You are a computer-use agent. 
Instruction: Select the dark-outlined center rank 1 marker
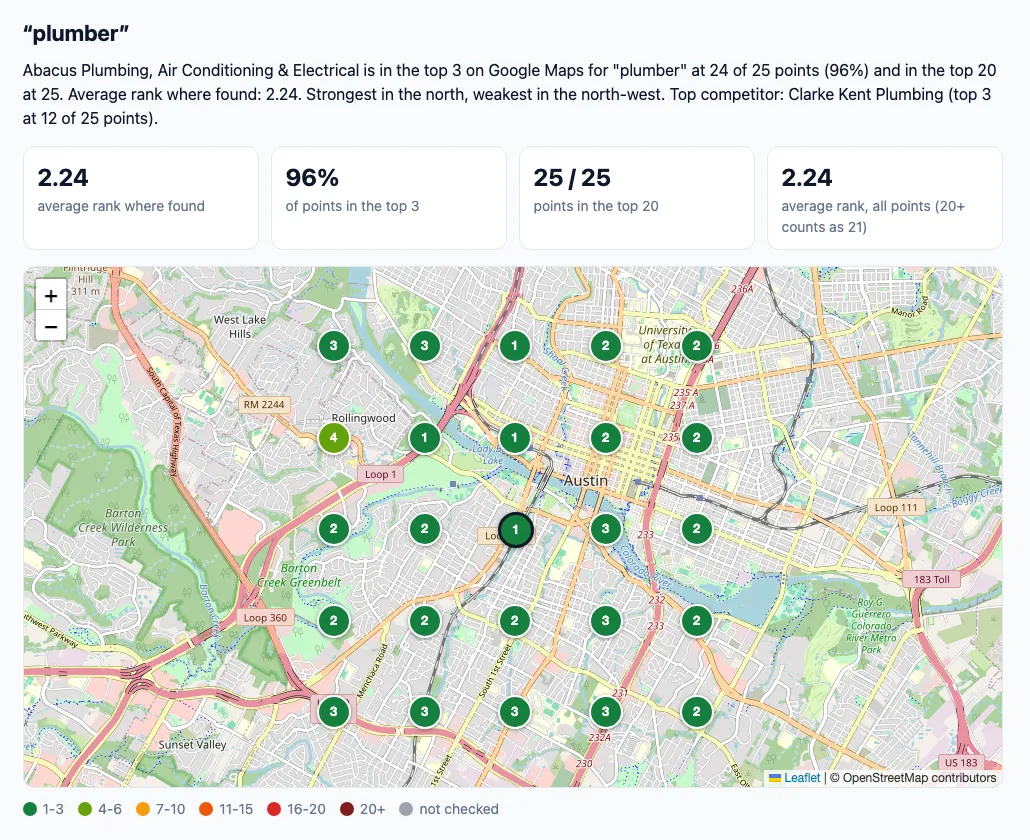[516, 529]
